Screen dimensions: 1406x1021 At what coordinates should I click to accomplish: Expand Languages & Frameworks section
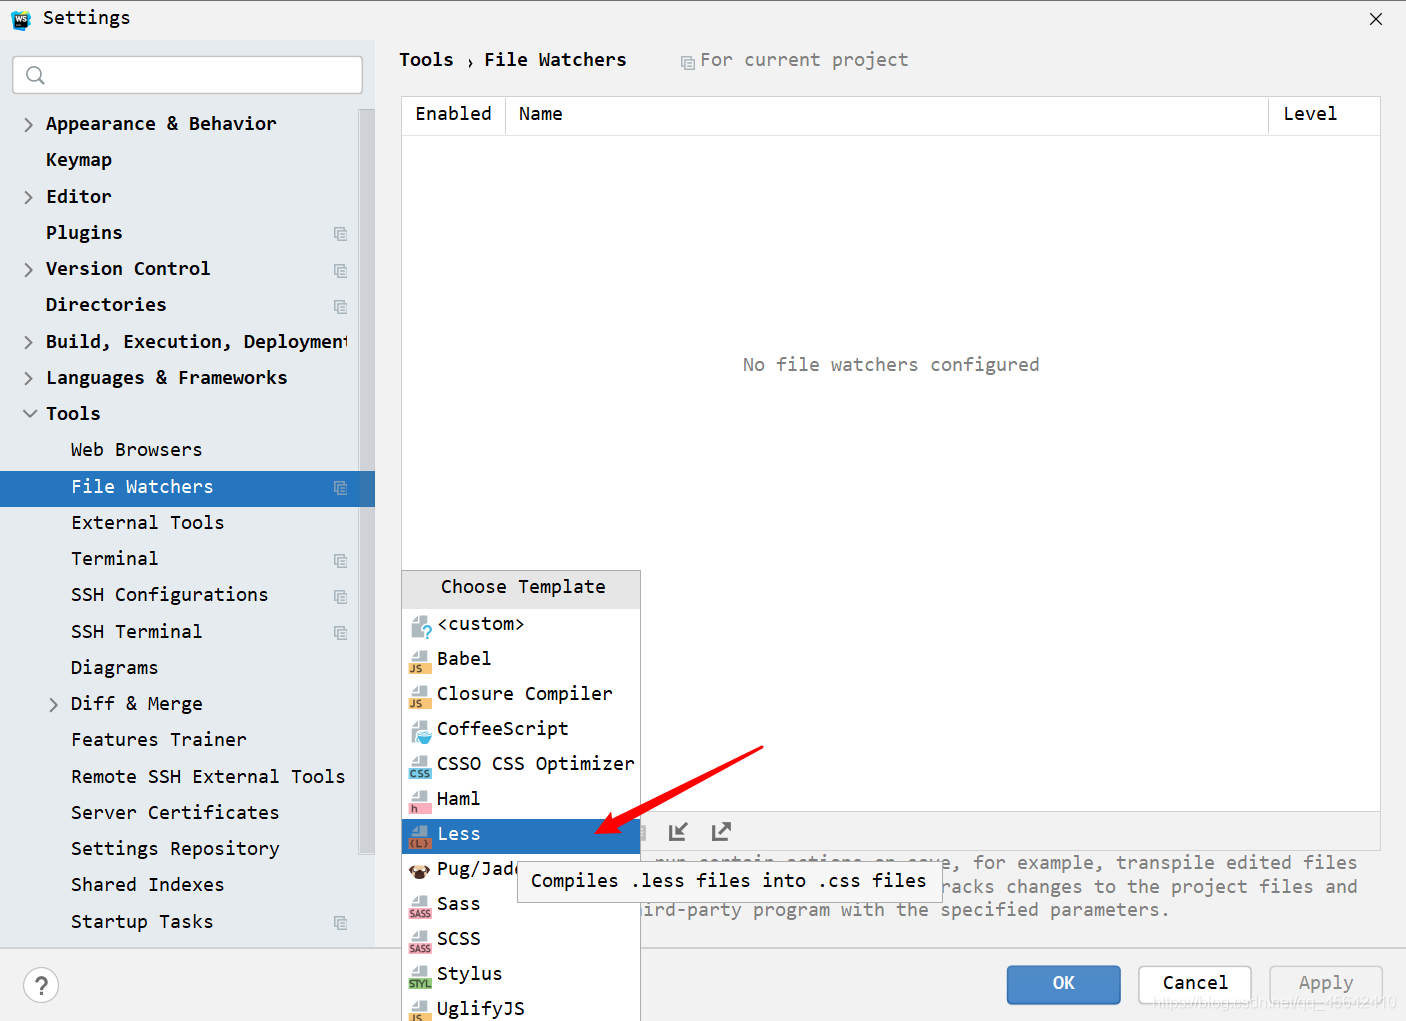pos(28,378)
